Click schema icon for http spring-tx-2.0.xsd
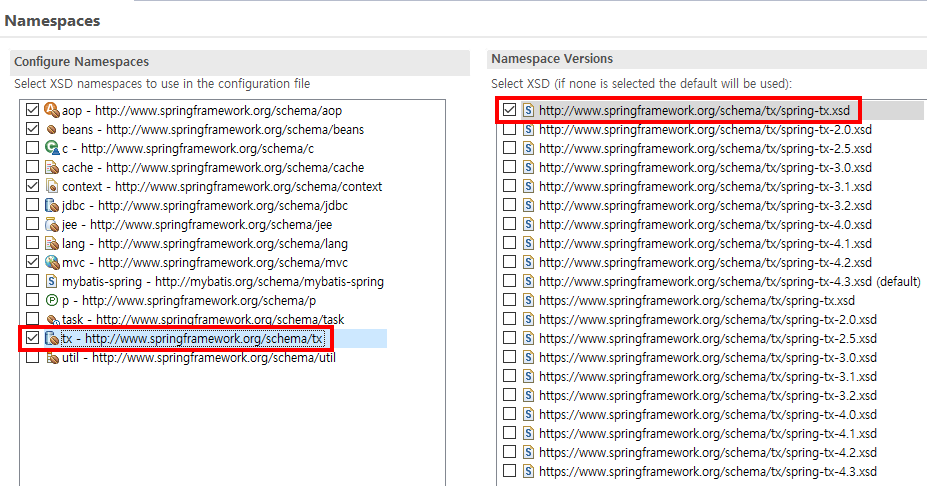927x486 pixels. (529, 129)
